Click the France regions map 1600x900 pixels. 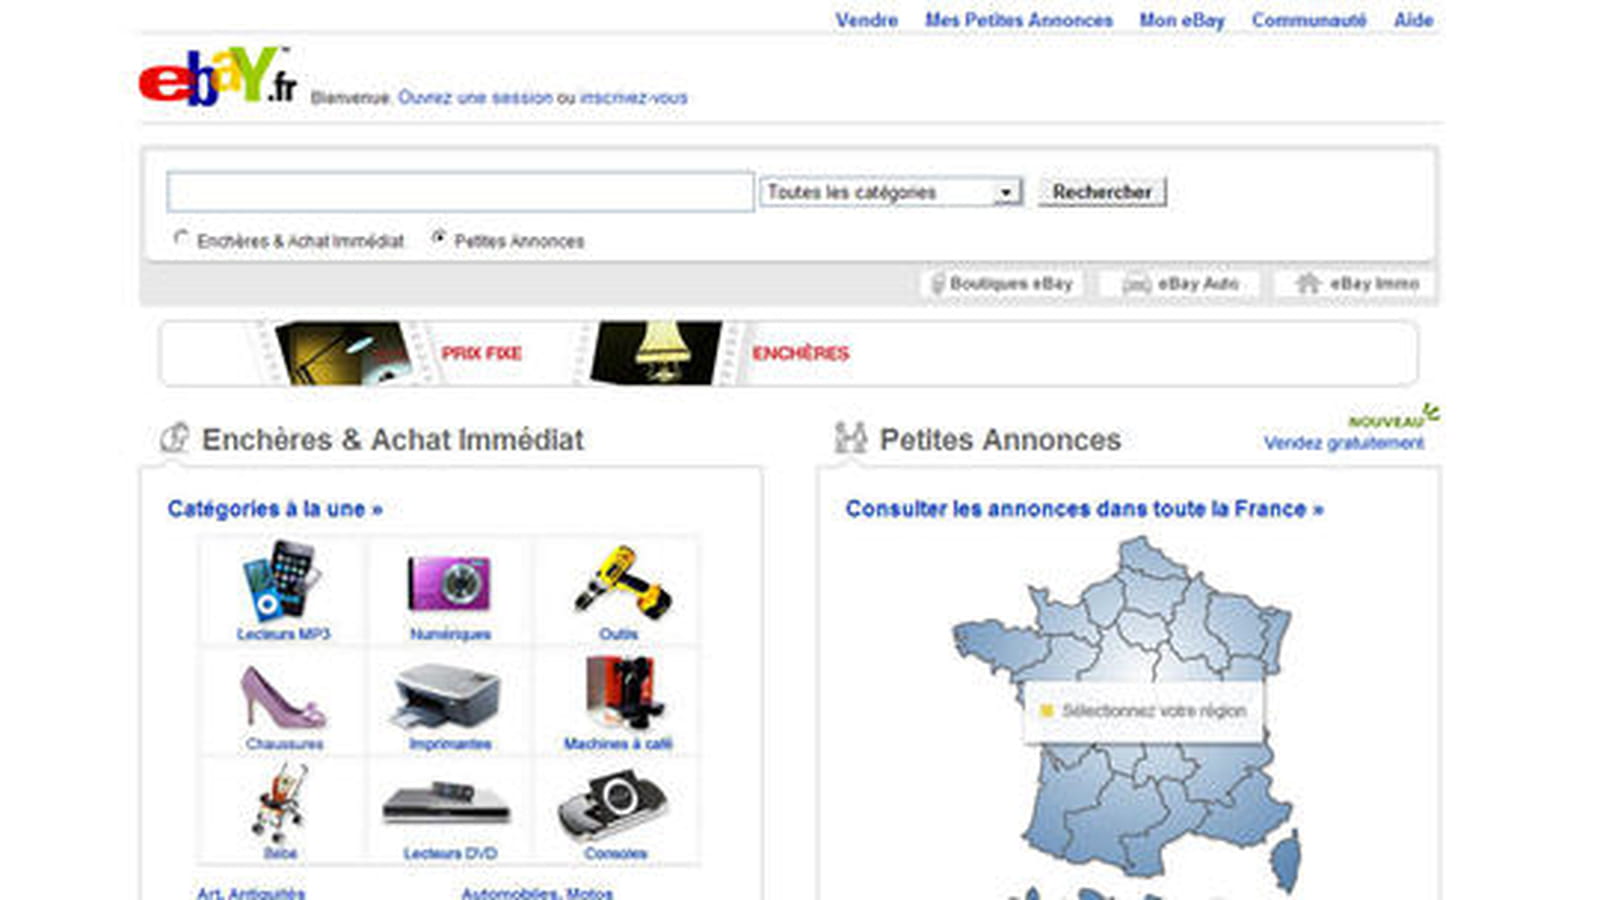(1125, 715)
